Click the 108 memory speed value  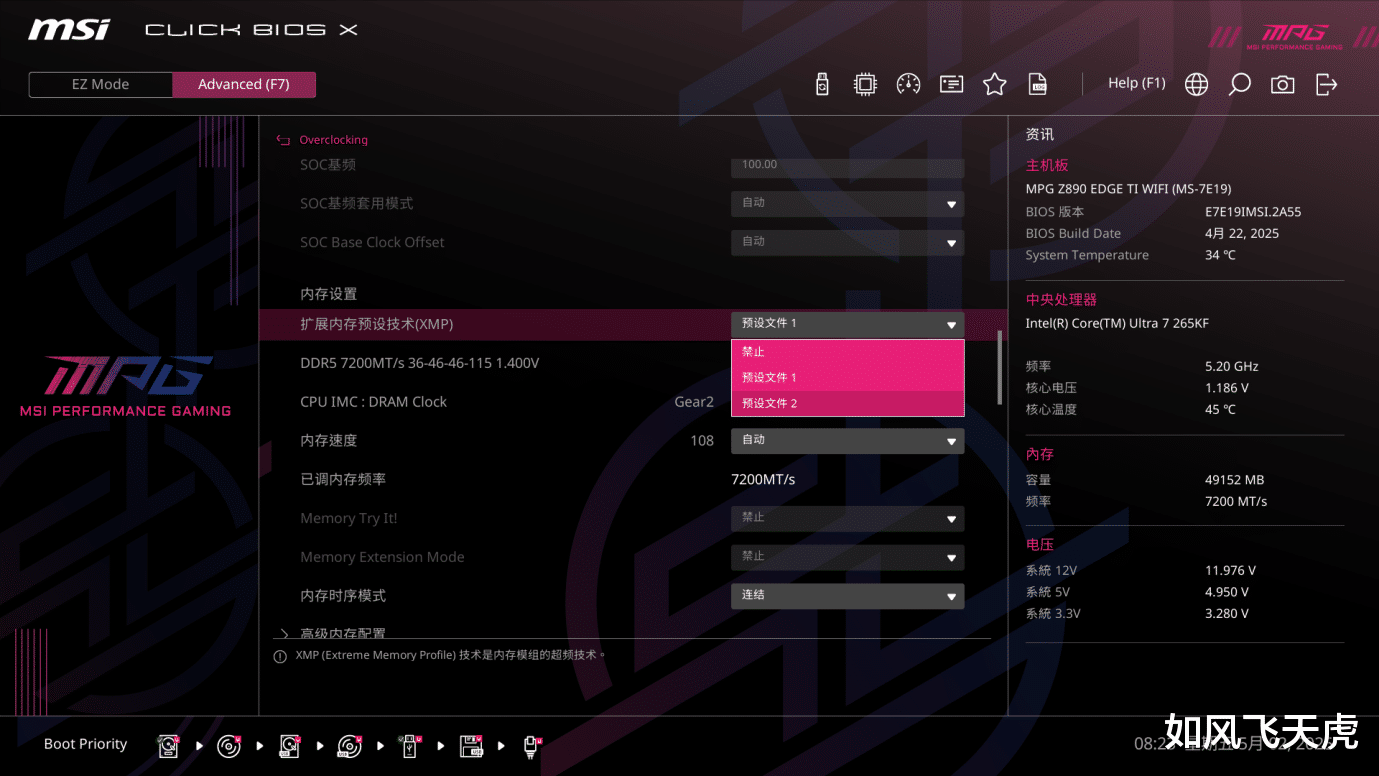tap(702, 441)
